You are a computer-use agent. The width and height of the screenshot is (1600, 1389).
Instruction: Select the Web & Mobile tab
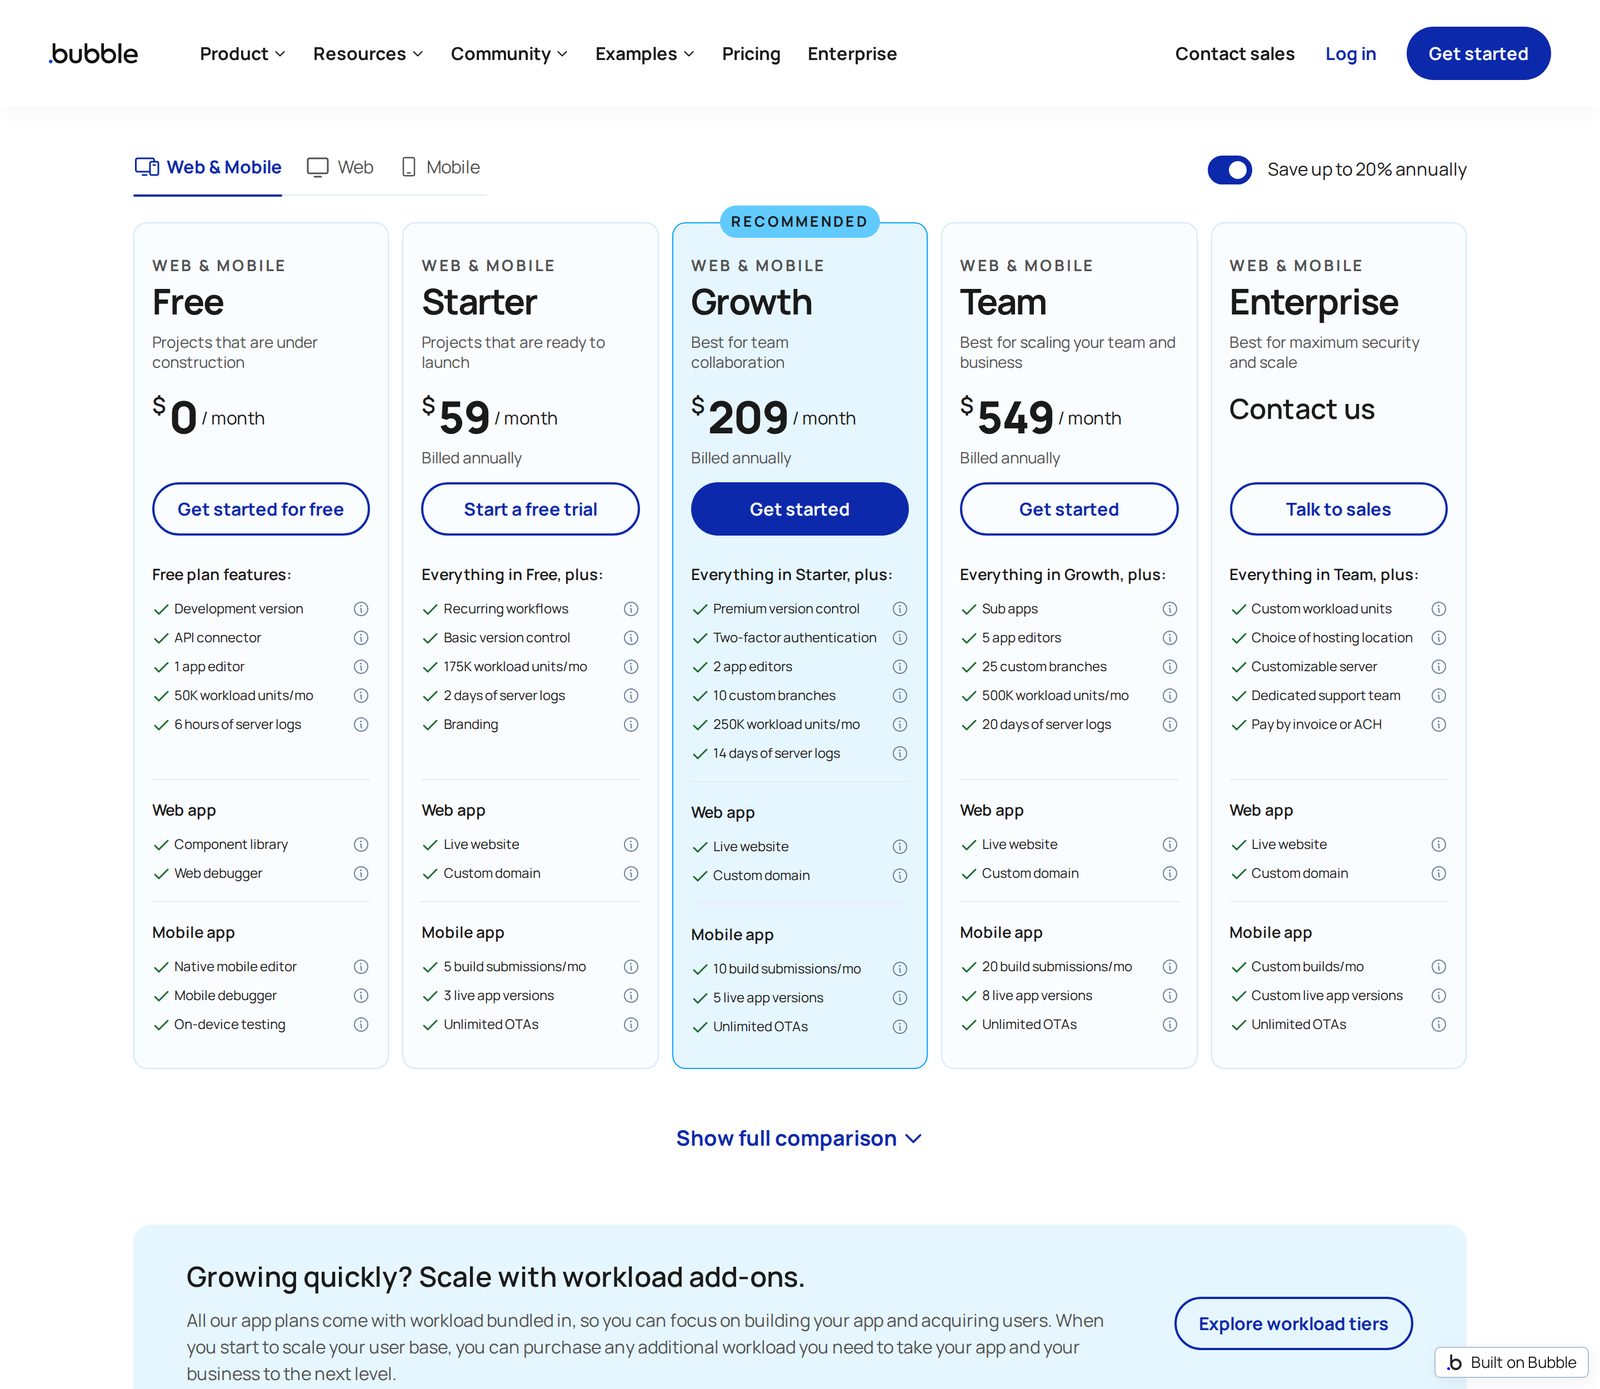tap(208, 168)
